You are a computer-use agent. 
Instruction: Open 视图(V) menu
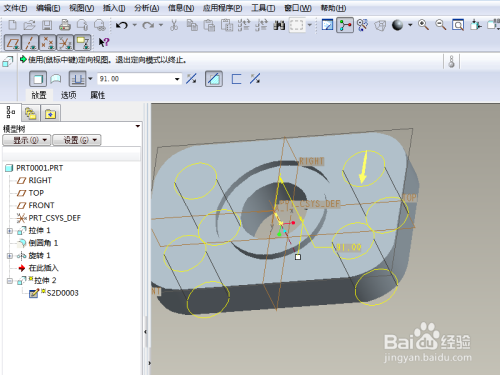click(81, 8)
